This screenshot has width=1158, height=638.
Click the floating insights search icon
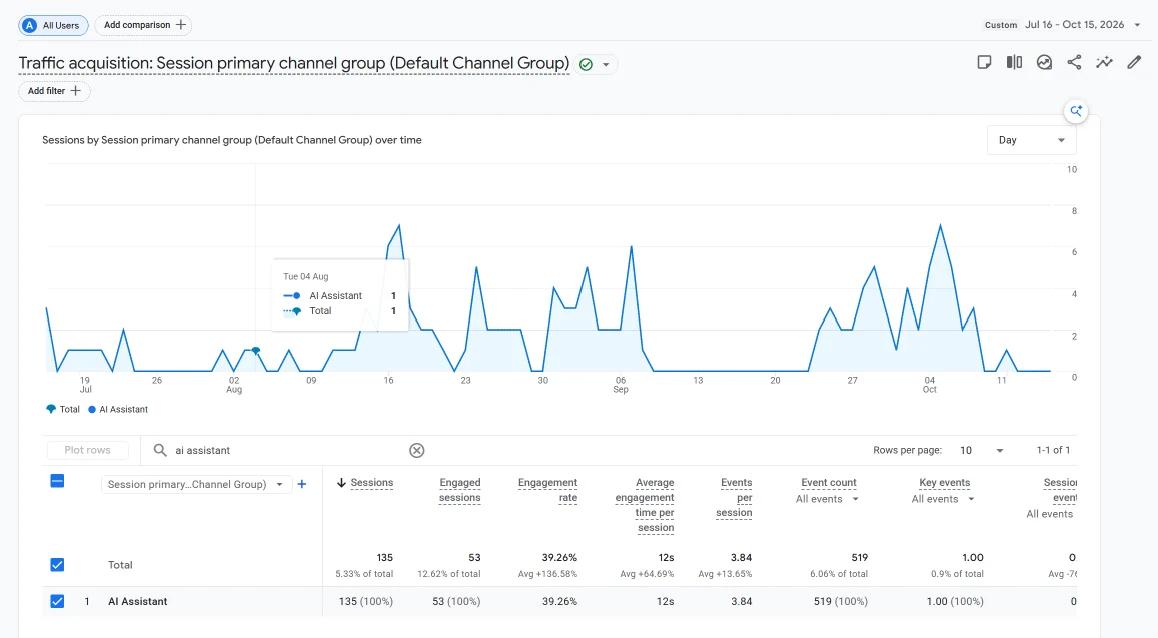(1076, 111)
